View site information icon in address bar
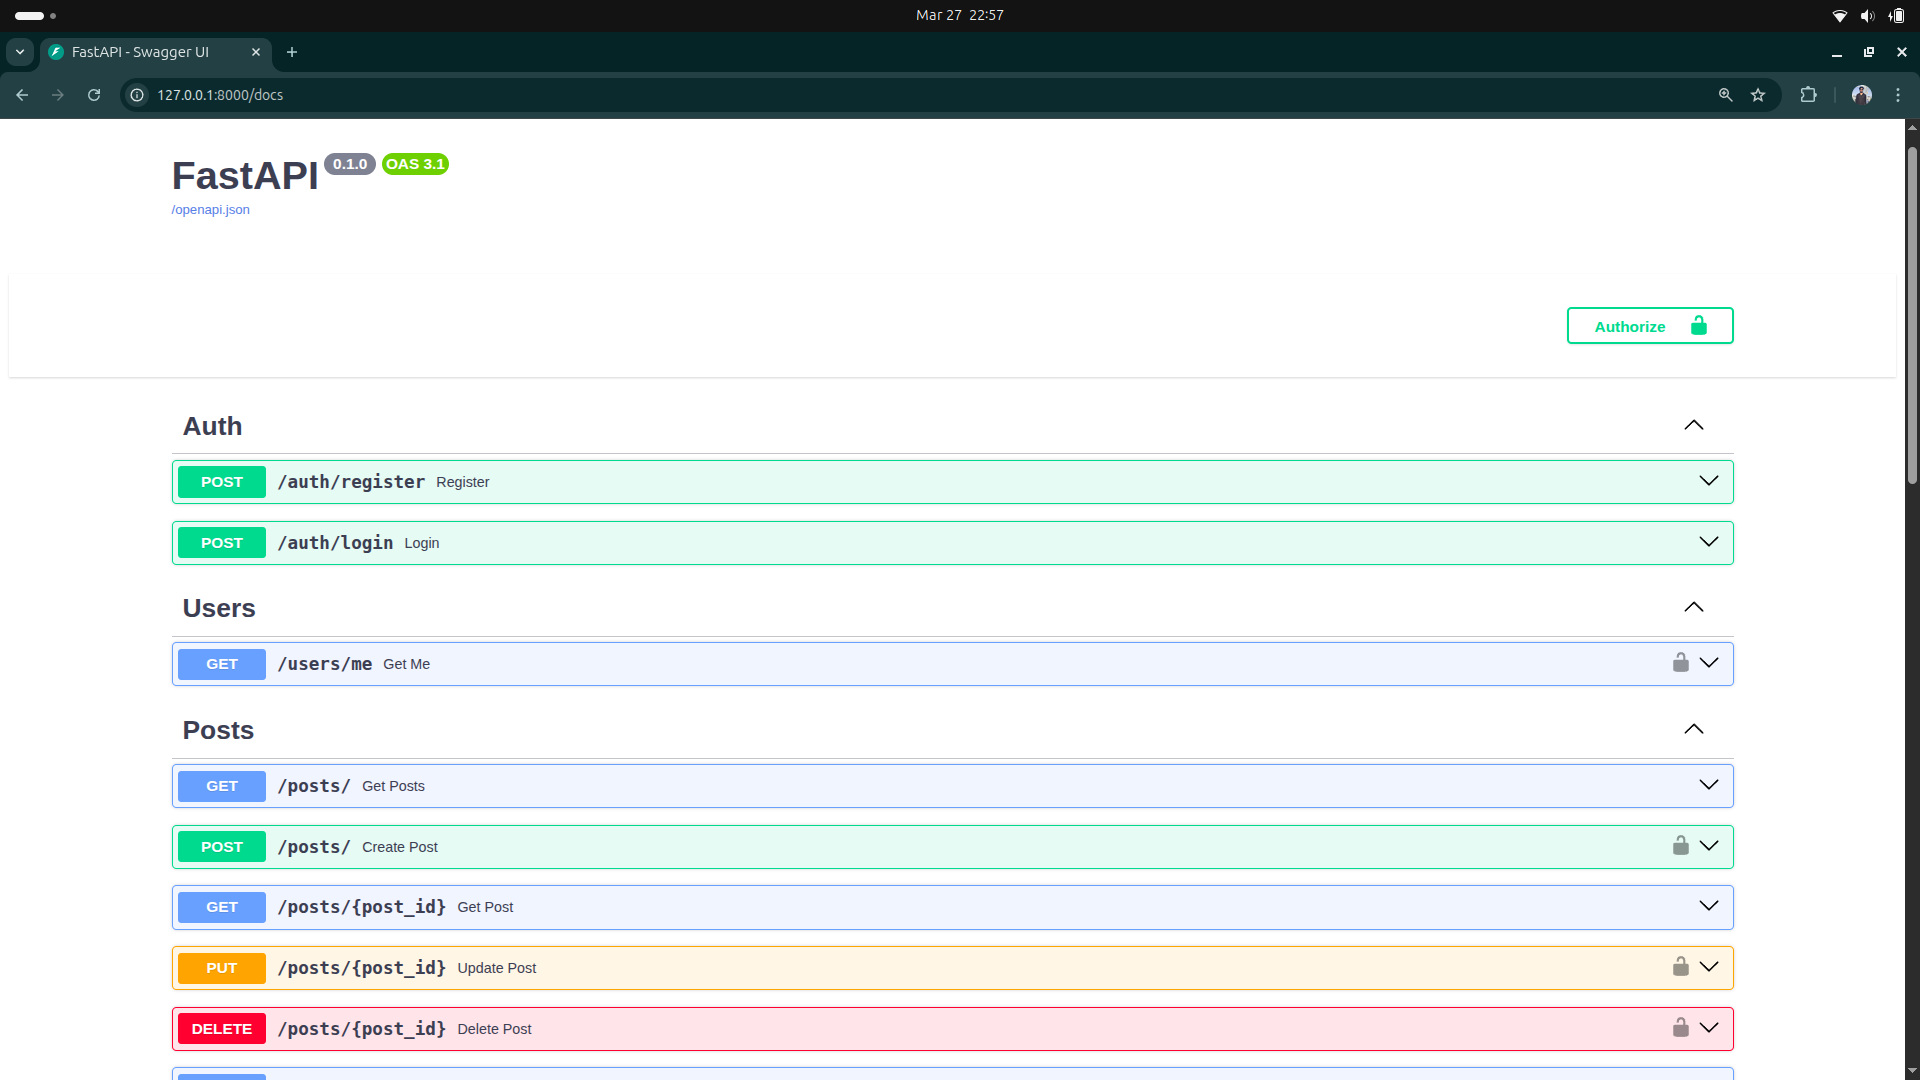 (x=138, y=95)
